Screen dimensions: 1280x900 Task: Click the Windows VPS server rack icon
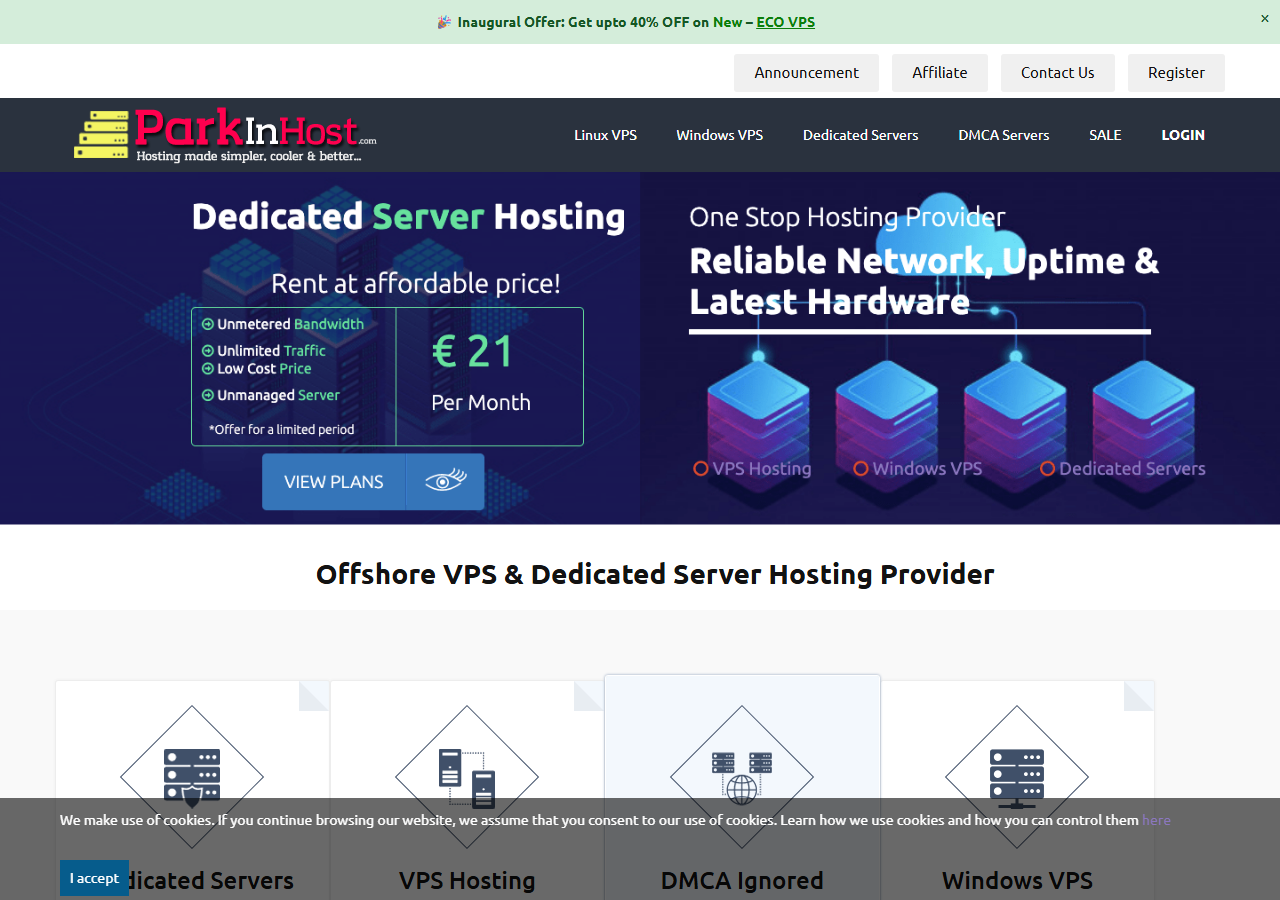click(1017, 777)
